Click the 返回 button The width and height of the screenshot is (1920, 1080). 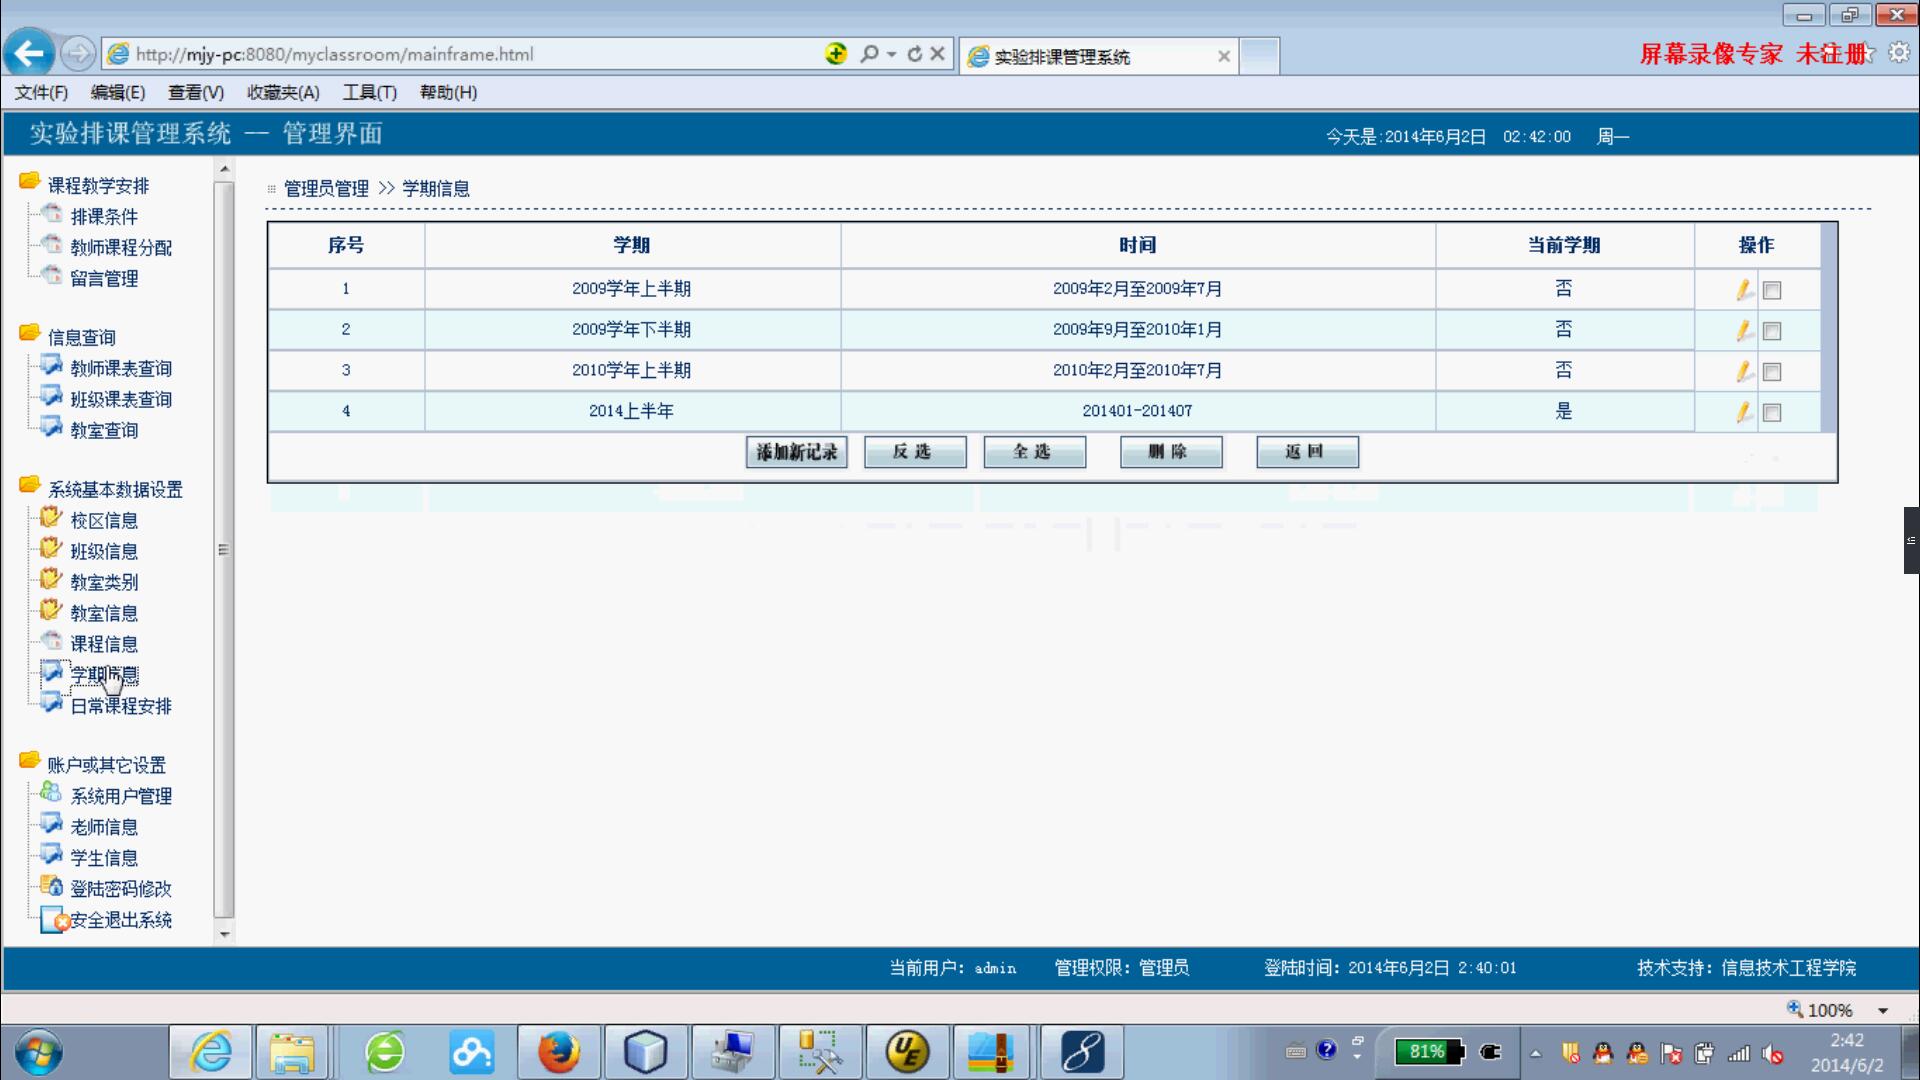click(1307, 452)
